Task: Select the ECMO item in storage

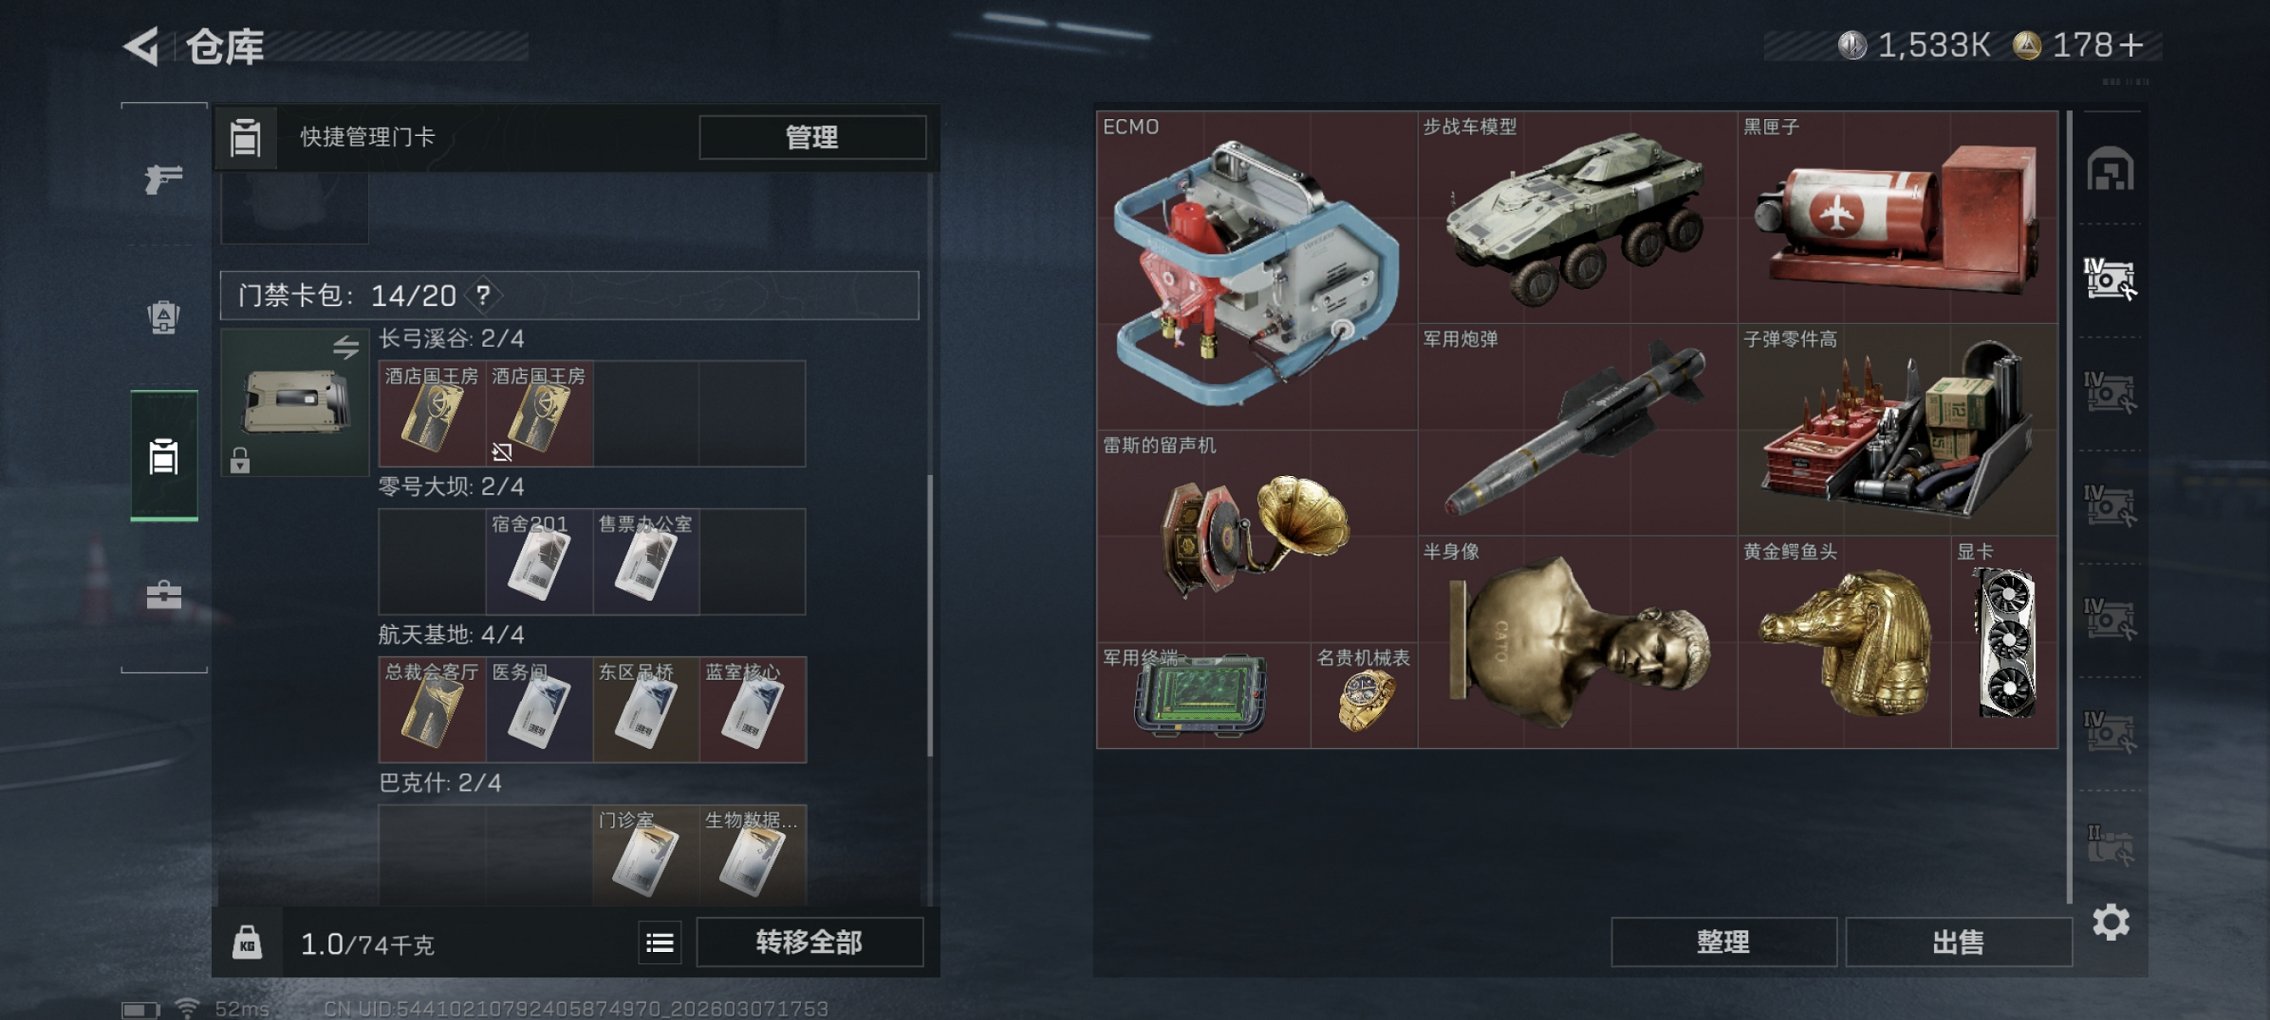Action: pos(1256,270)
